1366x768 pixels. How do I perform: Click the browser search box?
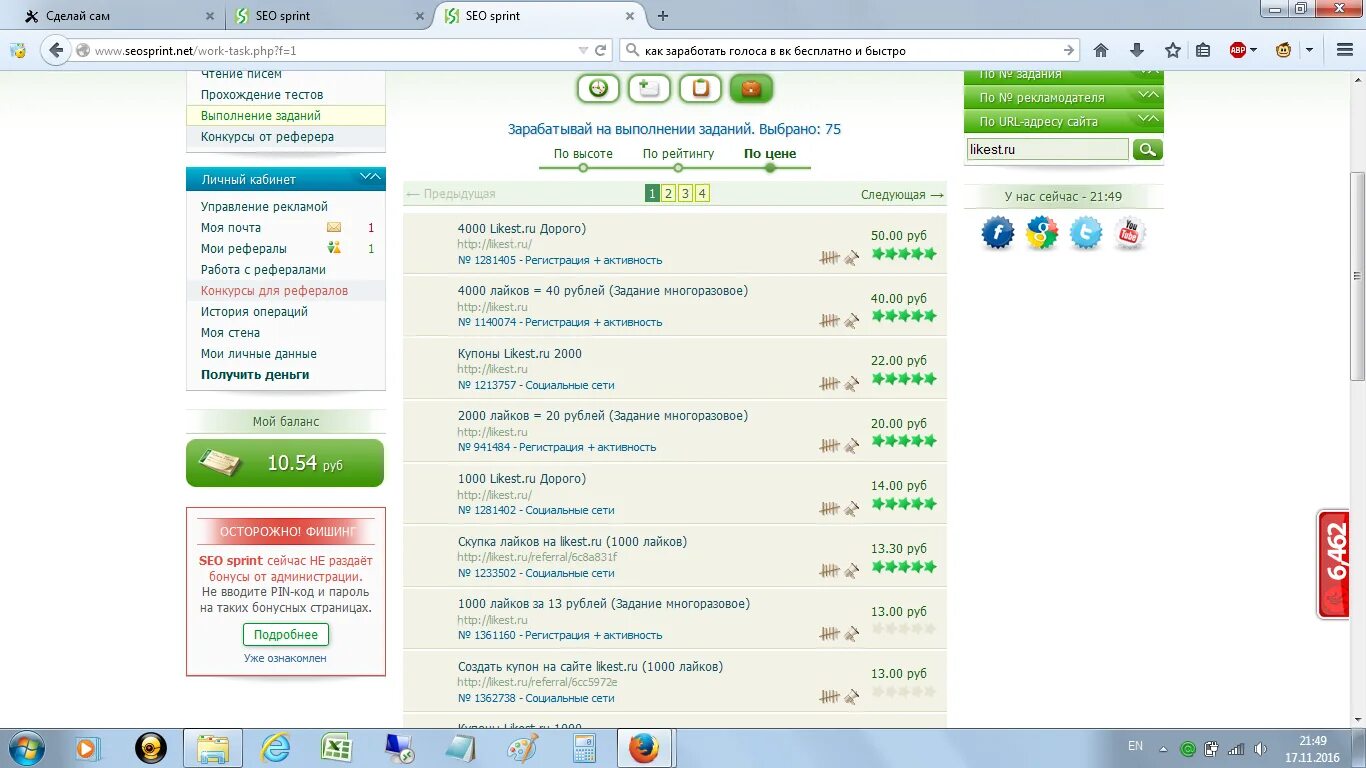[x=850, y=50]
